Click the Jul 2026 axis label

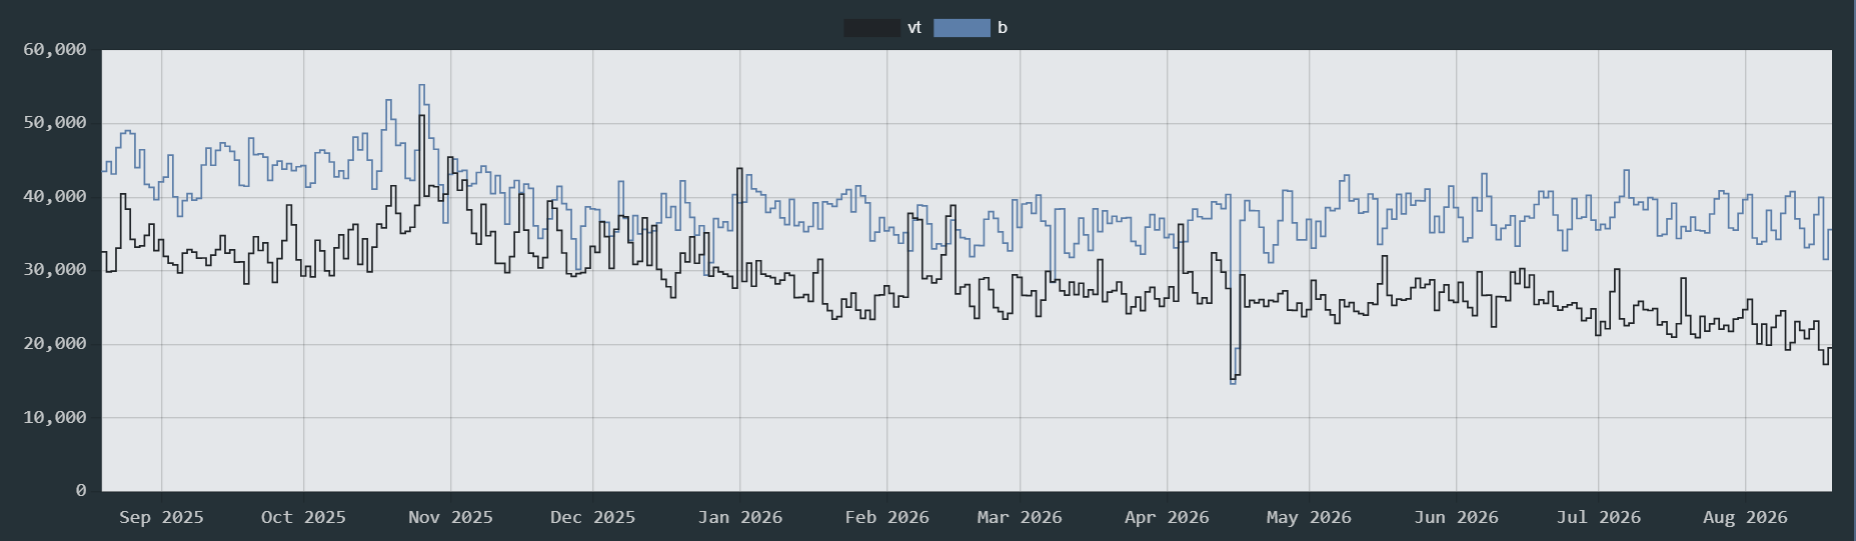click(x=1598, y=517)
